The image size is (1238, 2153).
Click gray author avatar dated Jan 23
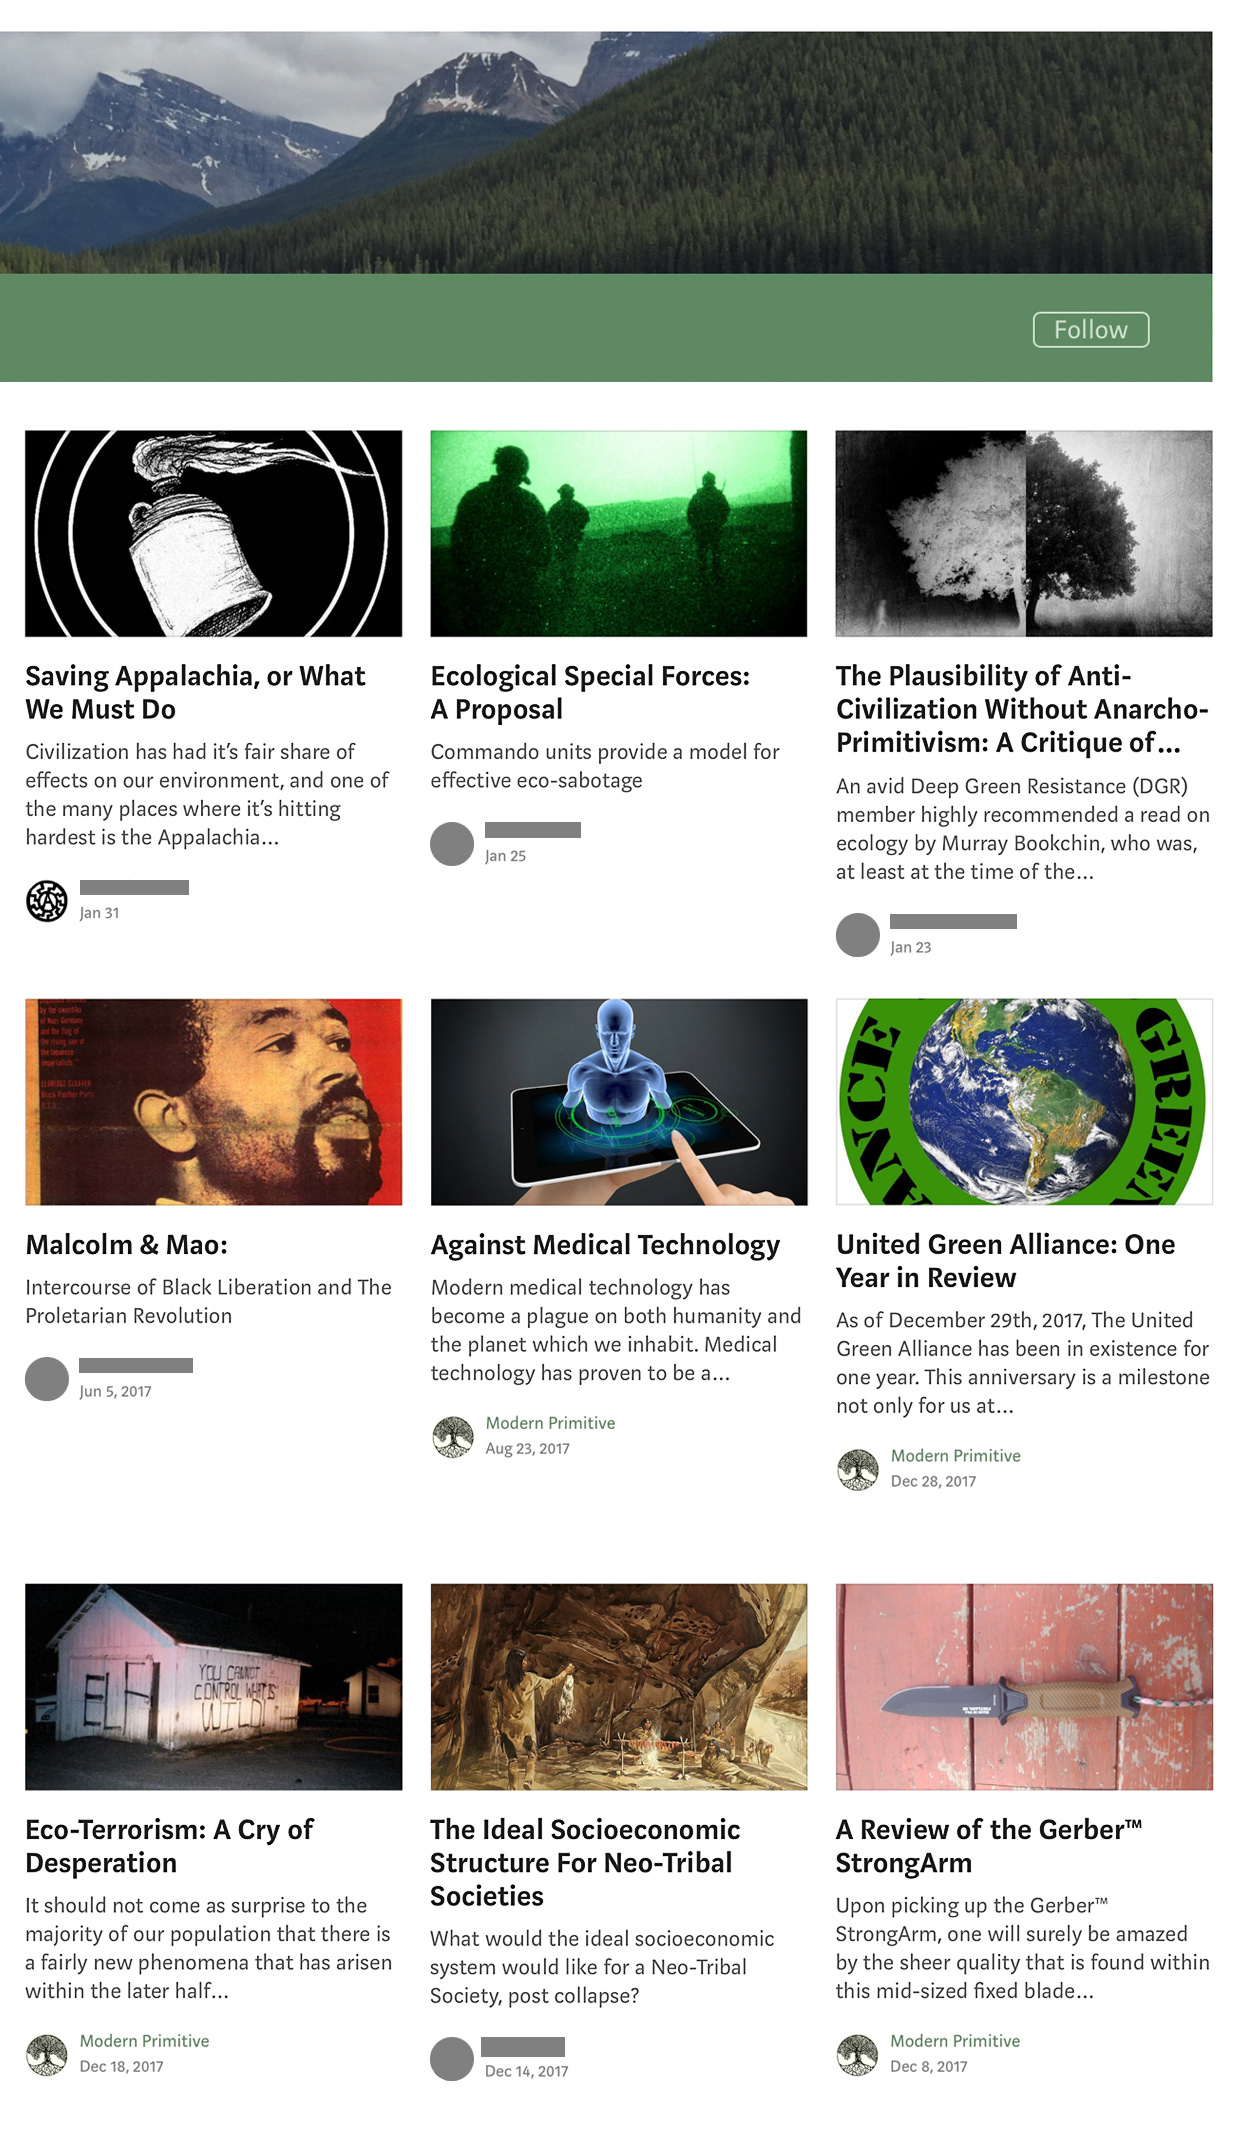[858, 935]
